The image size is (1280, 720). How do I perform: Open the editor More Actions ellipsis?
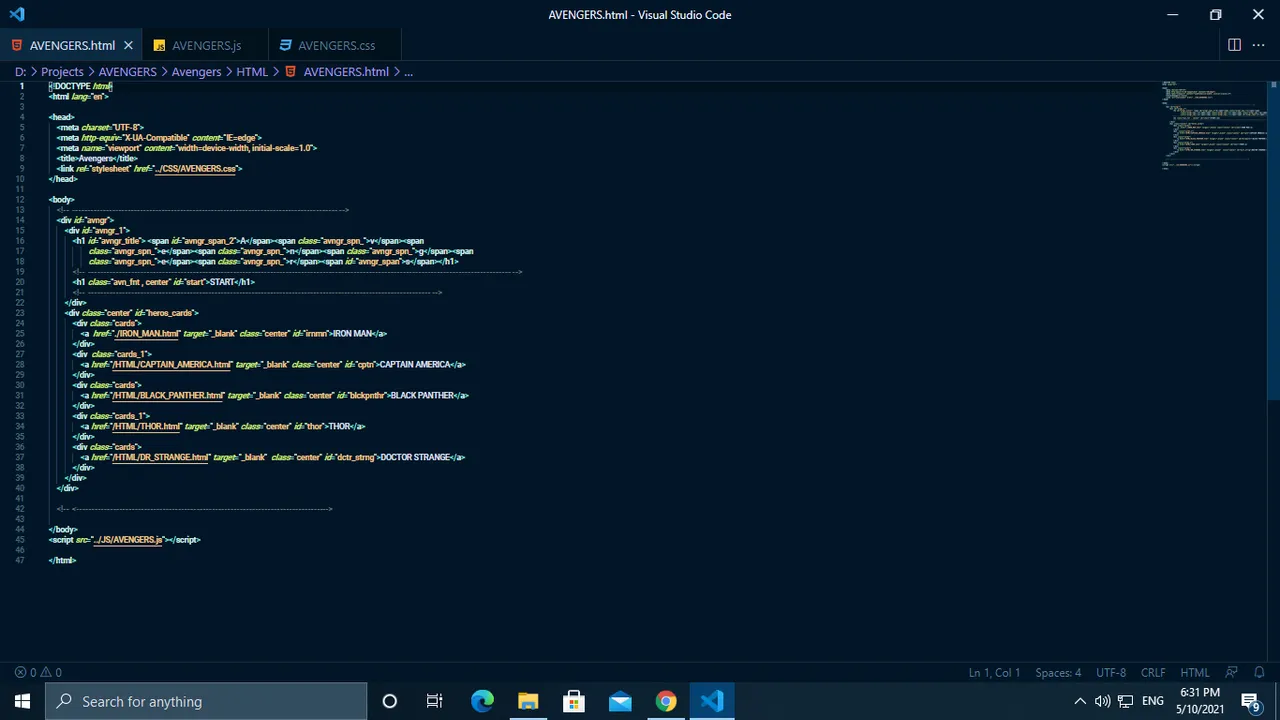tap(1259, 45)
